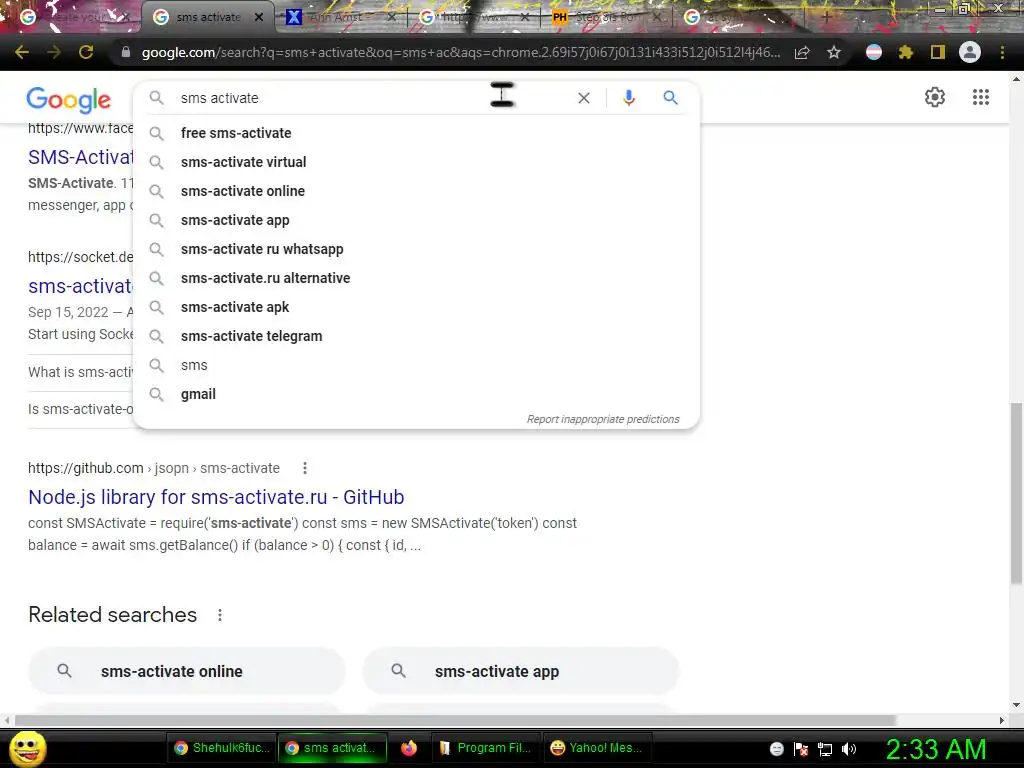
Task: Click the vertical page scrollbar thumb
Action: [1016, 493]
